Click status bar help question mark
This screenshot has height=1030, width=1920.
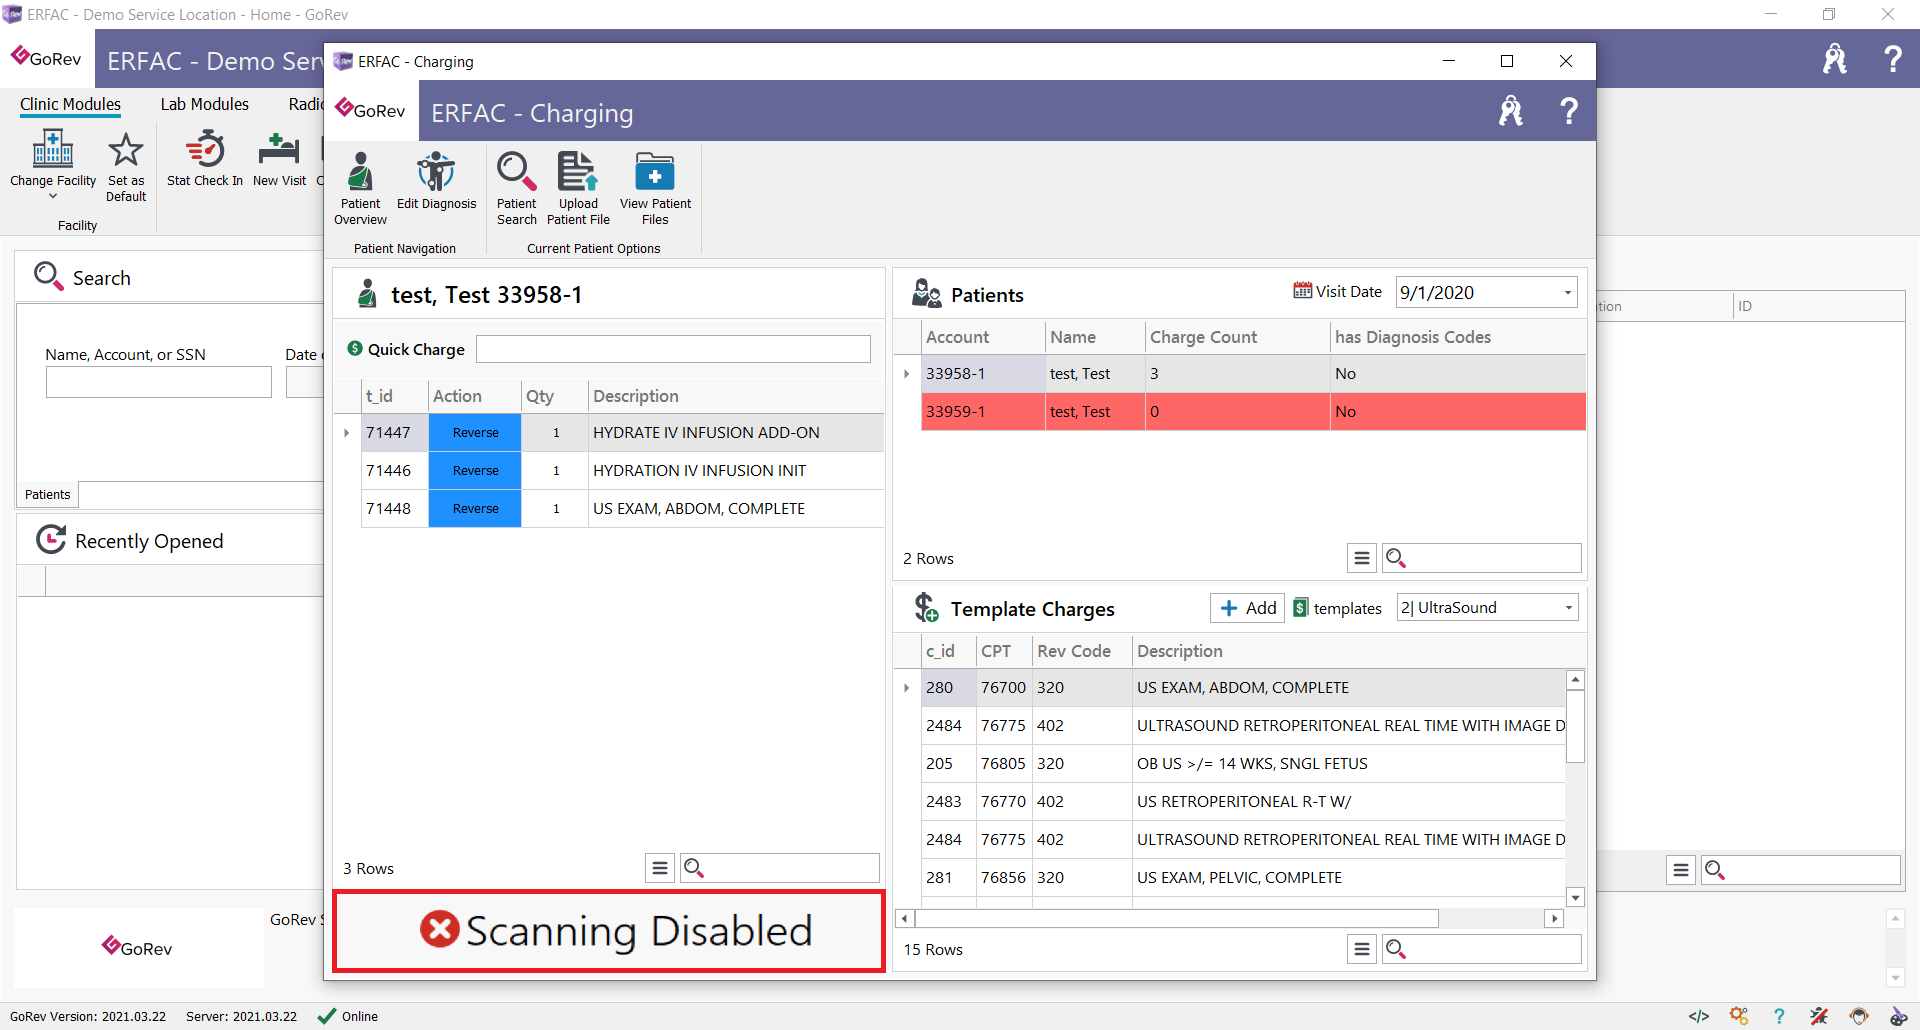click(x=1779, y=1017)
